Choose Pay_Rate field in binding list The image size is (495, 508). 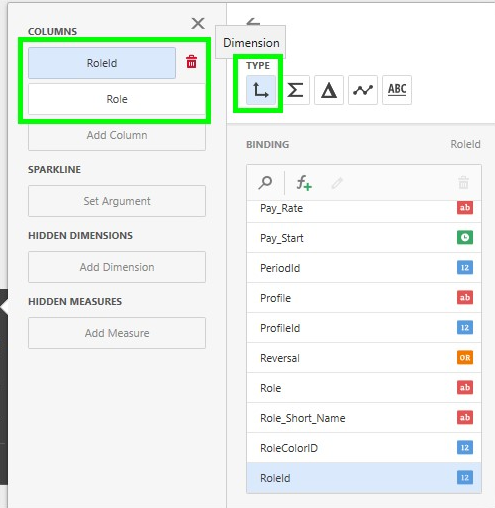tap(364, 211)
